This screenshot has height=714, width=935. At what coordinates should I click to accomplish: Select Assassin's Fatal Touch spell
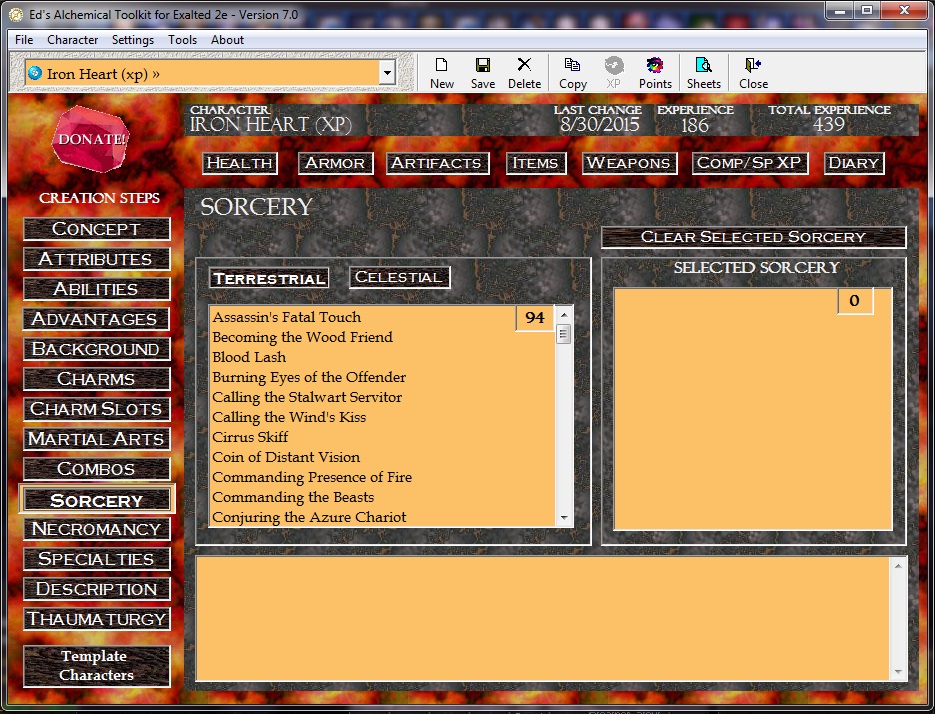click(287, 317)
